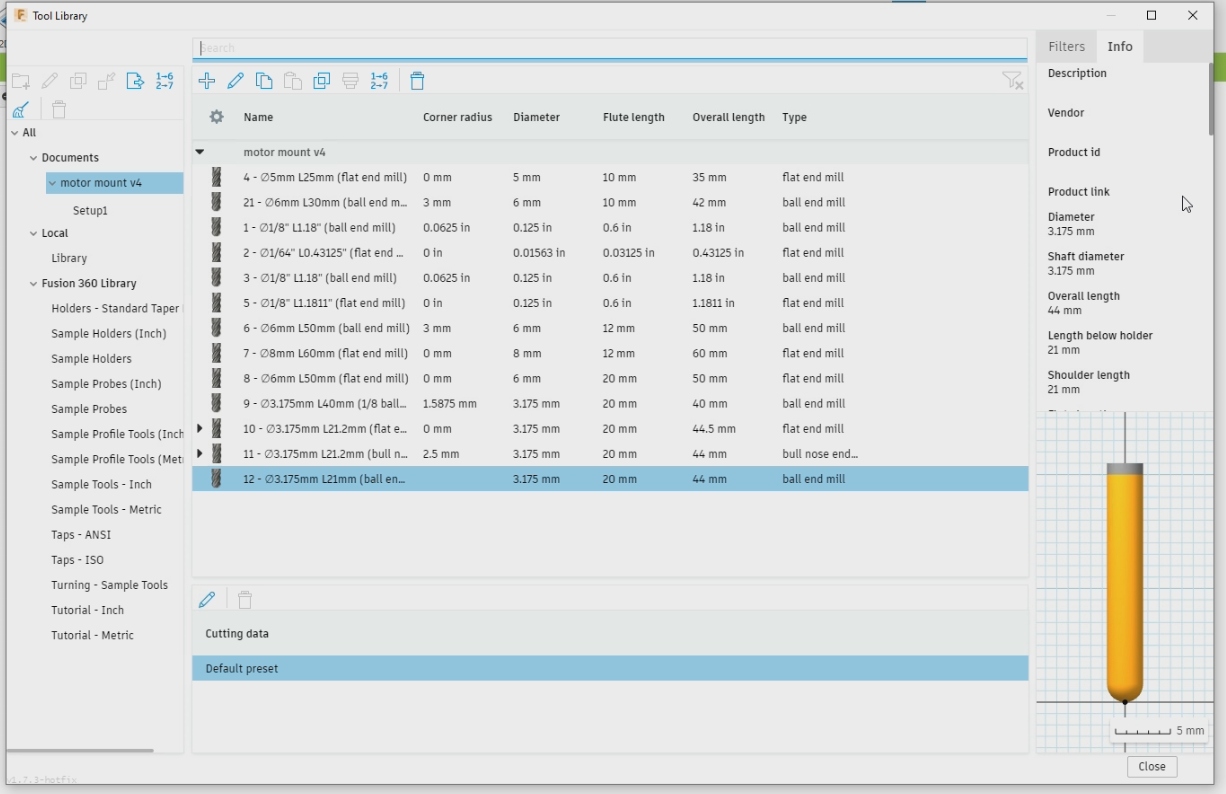Image resolution: width=1226 pixels, height=794 pixels.
Task: Click the renumber icon in library toolbar
Action: 164,81
